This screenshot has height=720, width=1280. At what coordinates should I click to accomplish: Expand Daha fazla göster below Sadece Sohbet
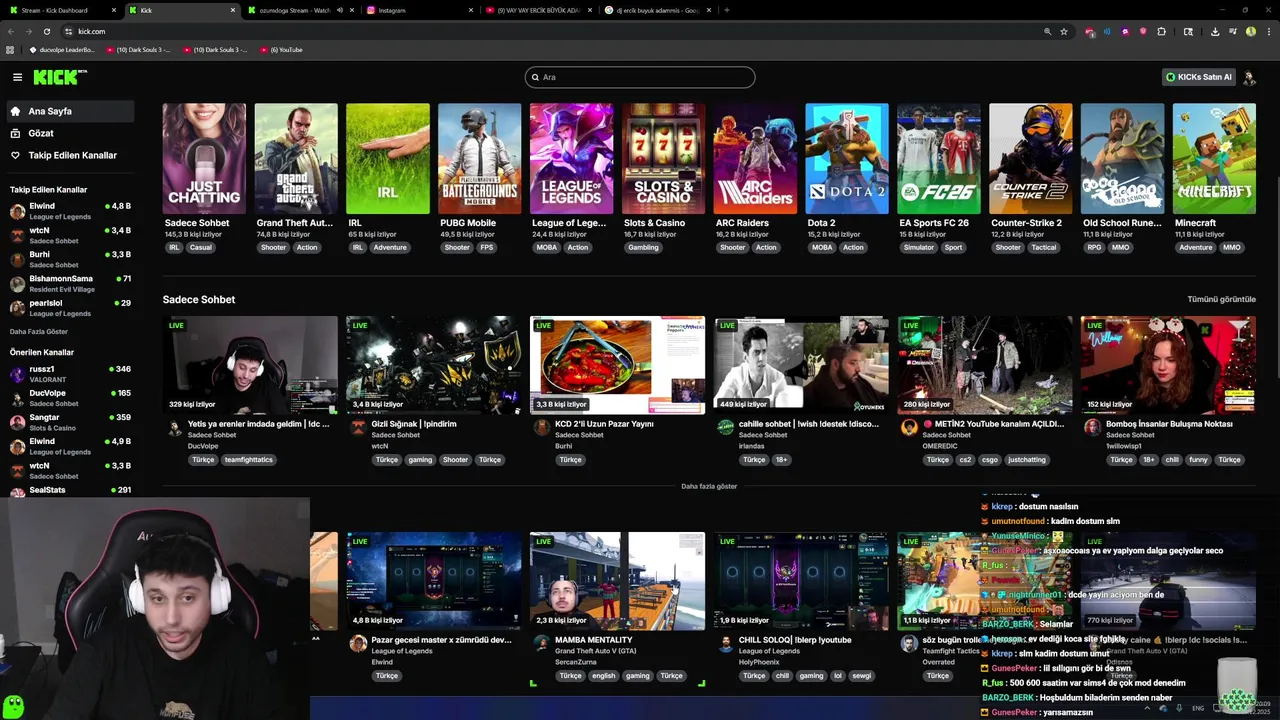(x=709, y=486)
